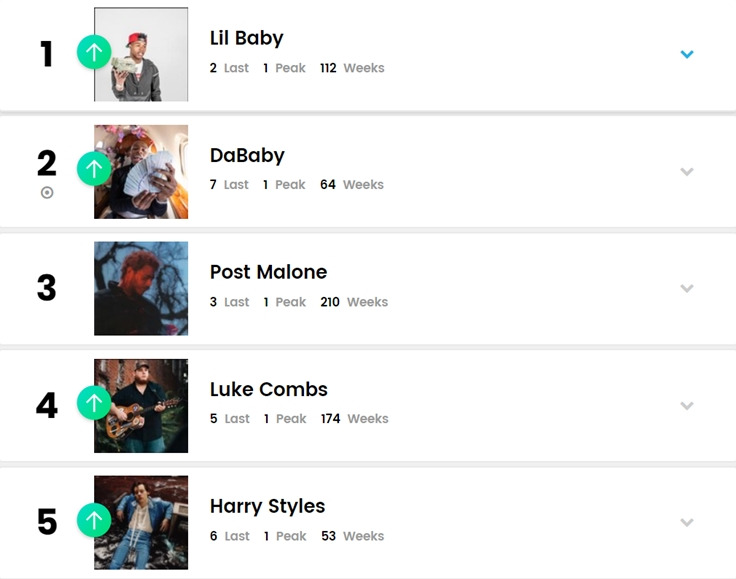Viewport: 736px width, 579px height.
Task: Open the Lil Baby artist name link
Action: [246, 38]
